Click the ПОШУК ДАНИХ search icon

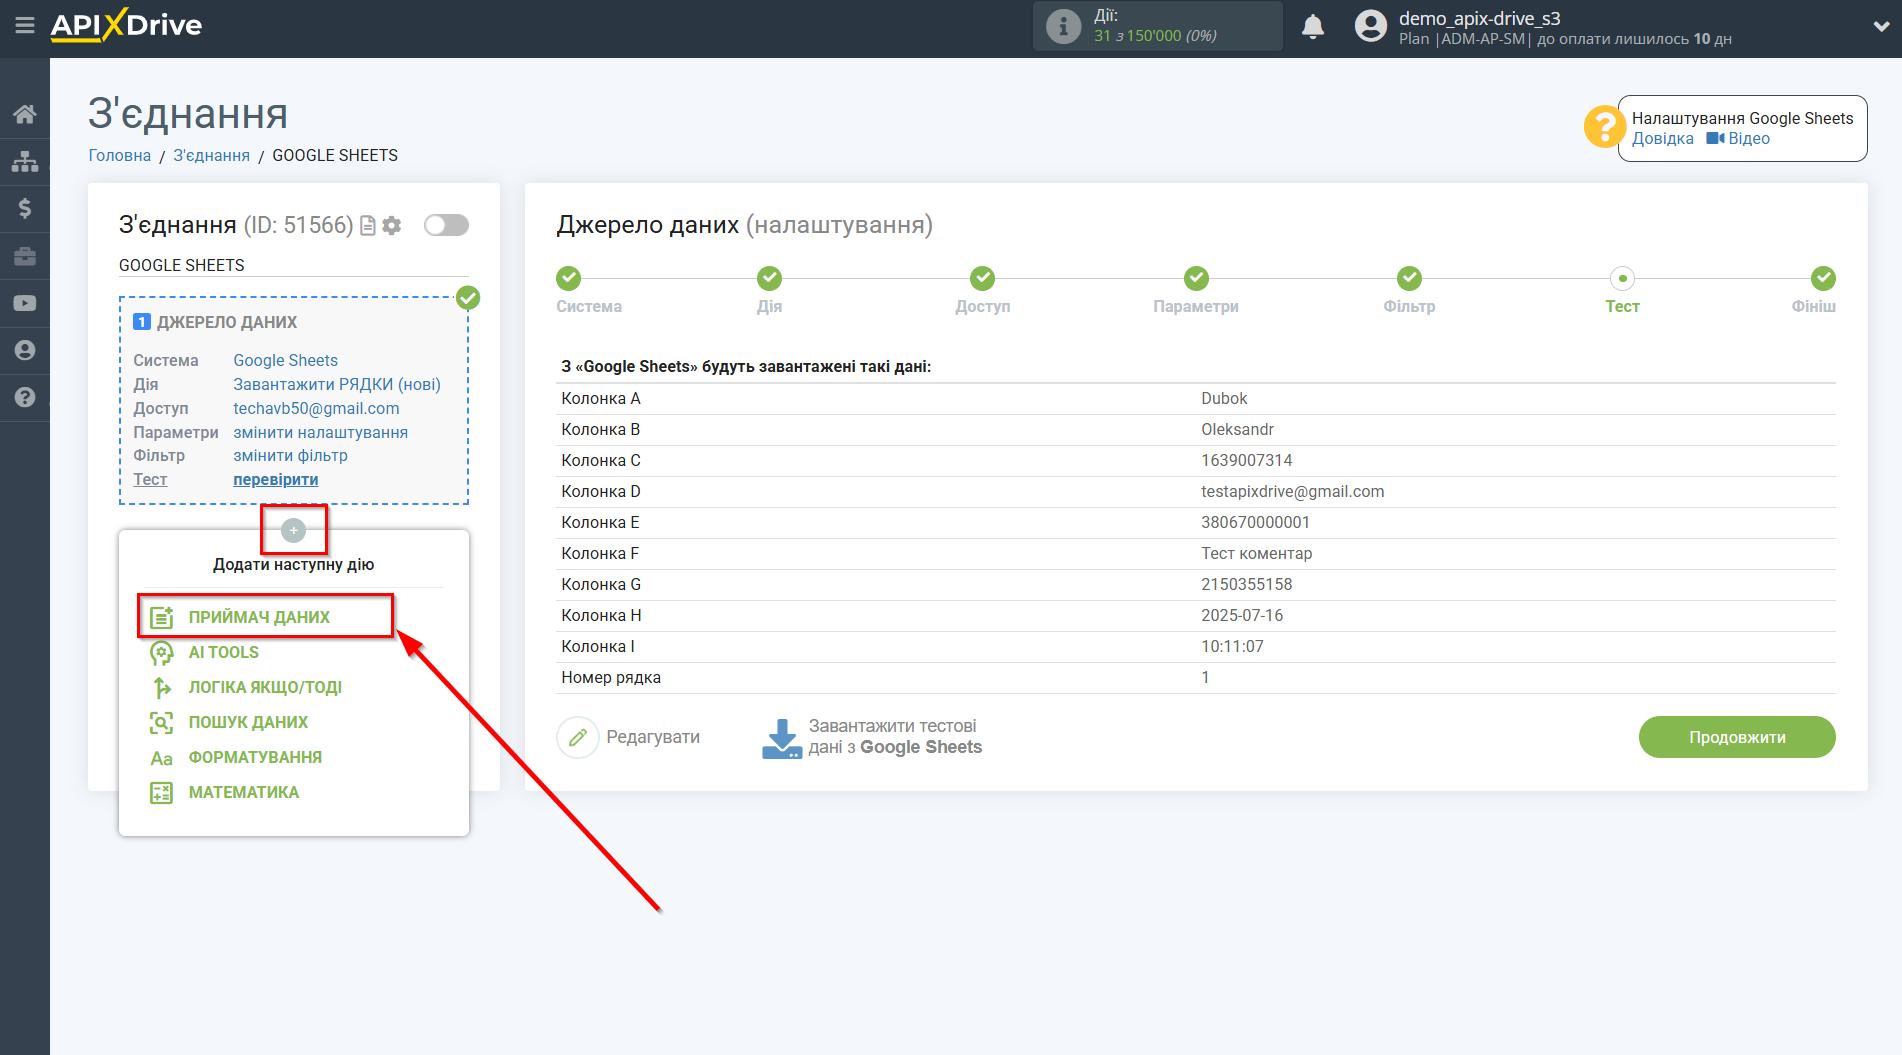point(161,723)
